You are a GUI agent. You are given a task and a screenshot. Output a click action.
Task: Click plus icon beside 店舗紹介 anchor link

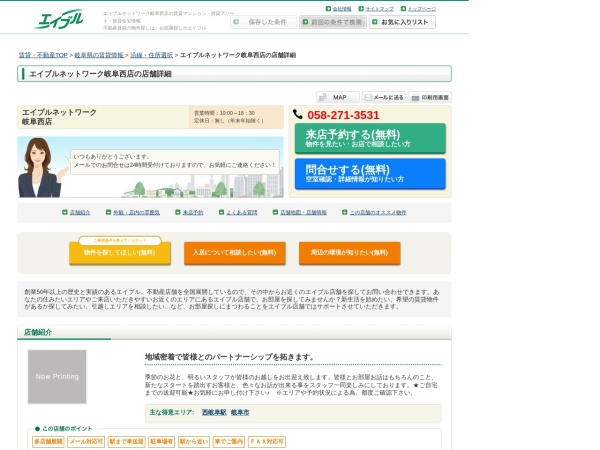click(x=65, y=212)
